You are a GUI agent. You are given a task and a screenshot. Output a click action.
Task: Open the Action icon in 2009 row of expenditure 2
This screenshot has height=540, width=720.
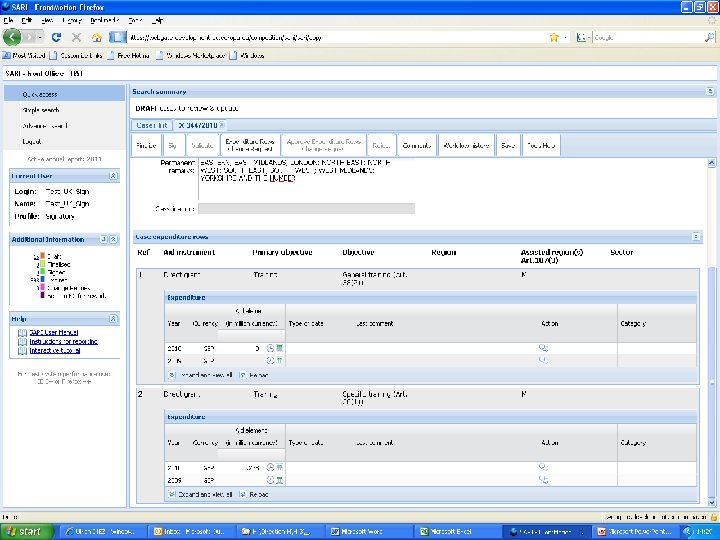[x=543, y=480]
